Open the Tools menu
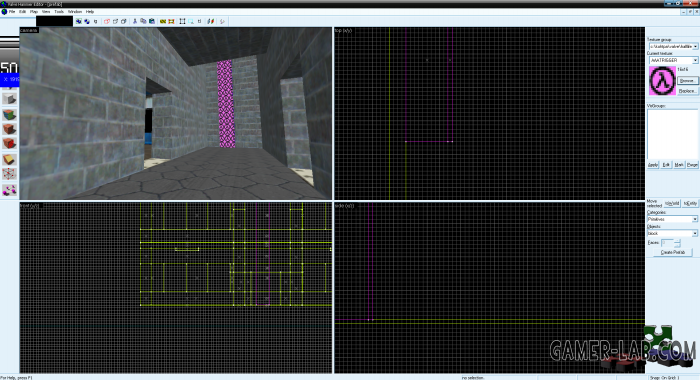The height and width of the screenshot is (380, 700). tap(59, 12)
